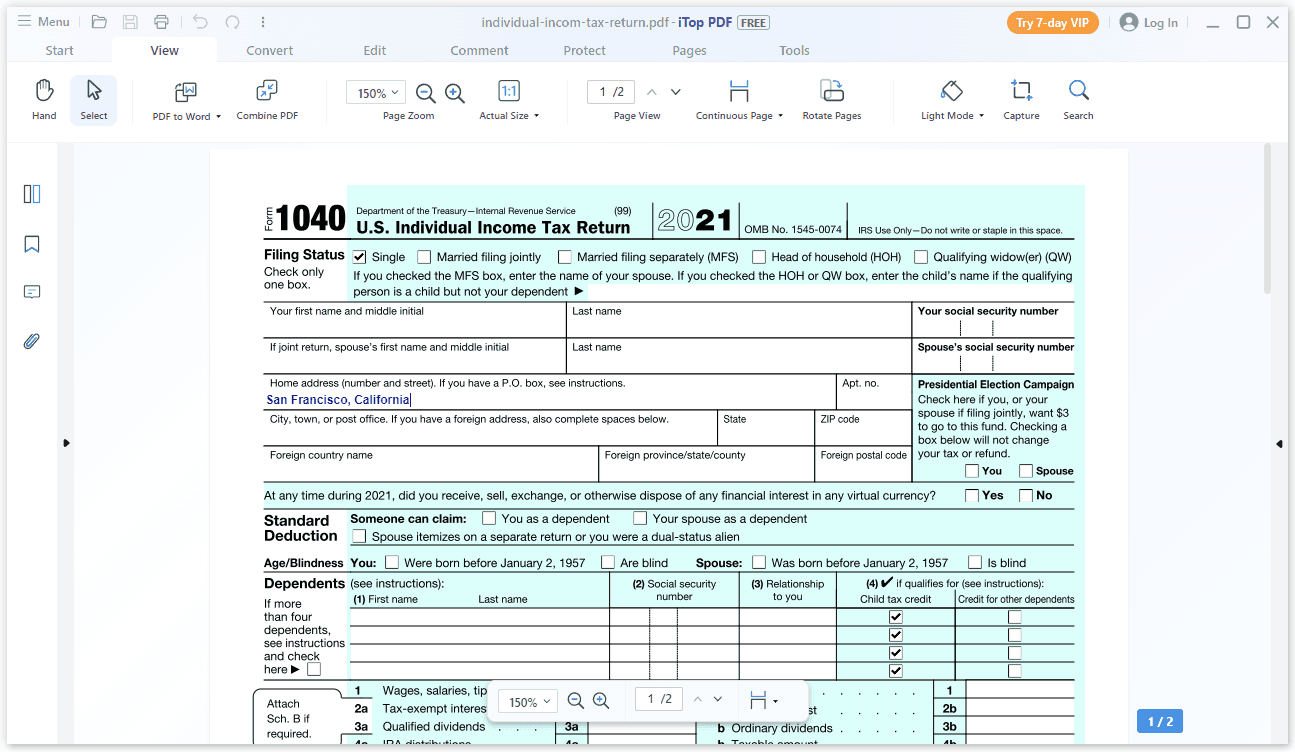The width and height of the screenshot is (1295, 752).
Task: Click the Try 7-day VIP button
Action: [x=1052, y=21]
